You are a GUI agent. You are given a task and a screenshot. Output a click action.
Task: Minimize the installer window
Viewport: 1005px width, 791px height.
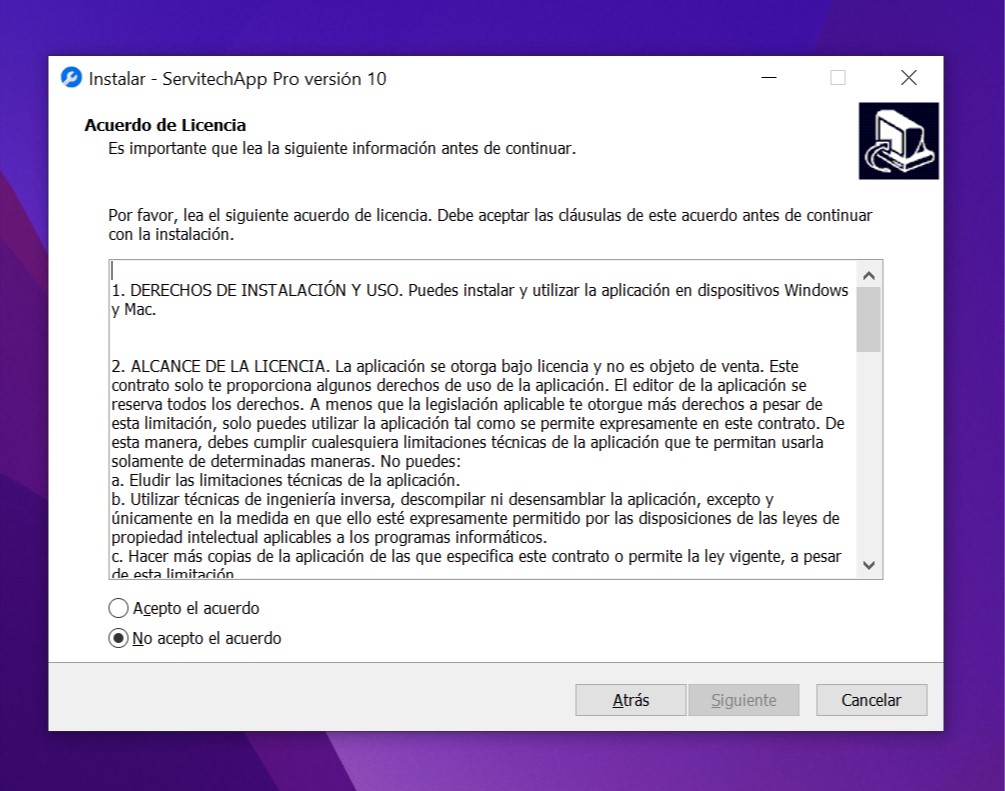click(x=769, y=78)
